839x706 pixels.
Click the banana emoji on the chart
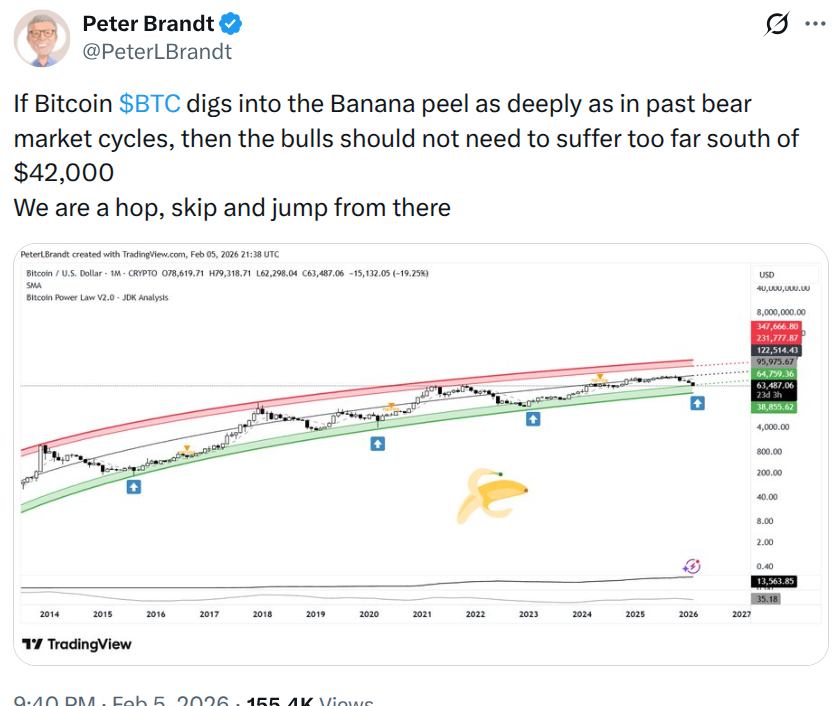(490, 495)
